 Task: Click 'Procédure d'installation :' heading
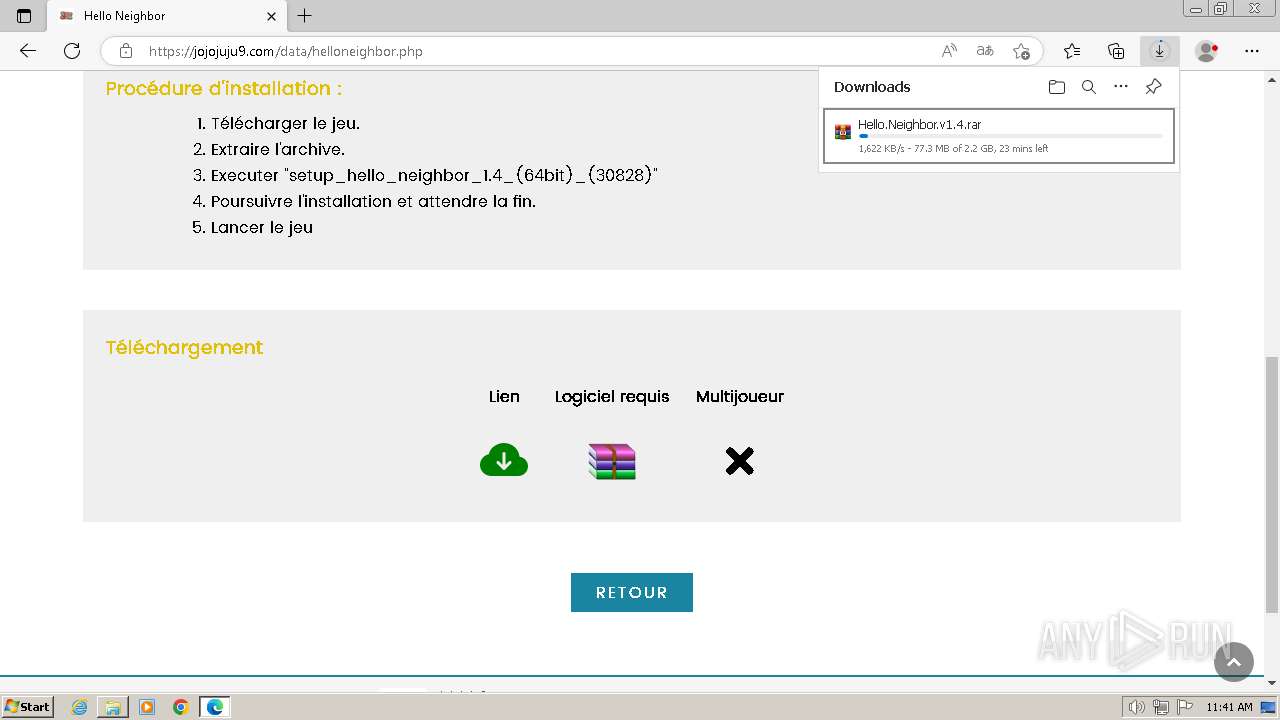coord(224,88)
